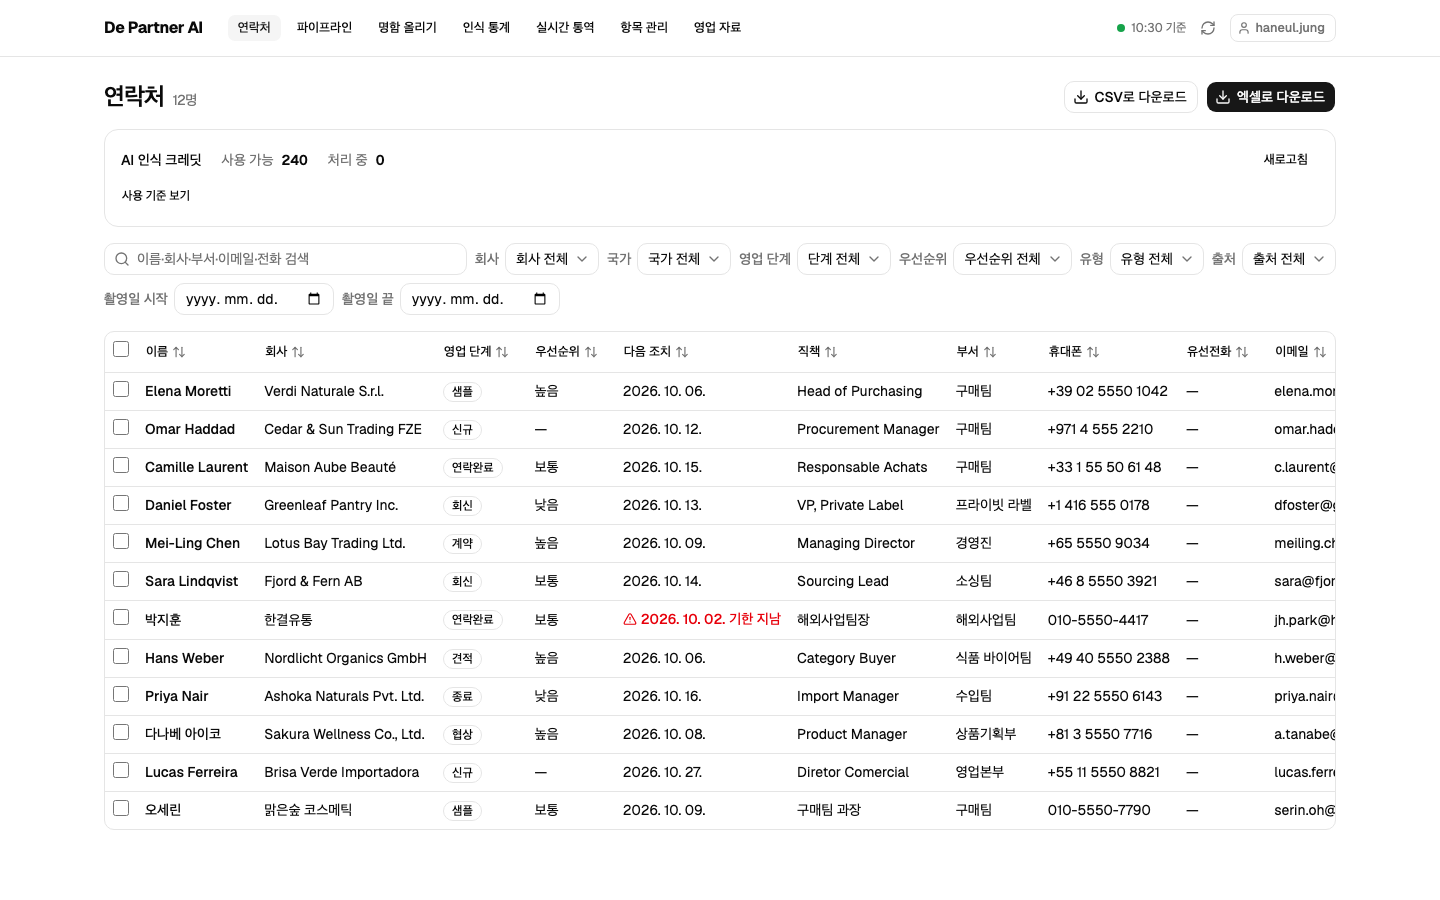Sort by 회사 column arrows icon
This screenshot has width=1440, height=900.
[x=298, y=352]
